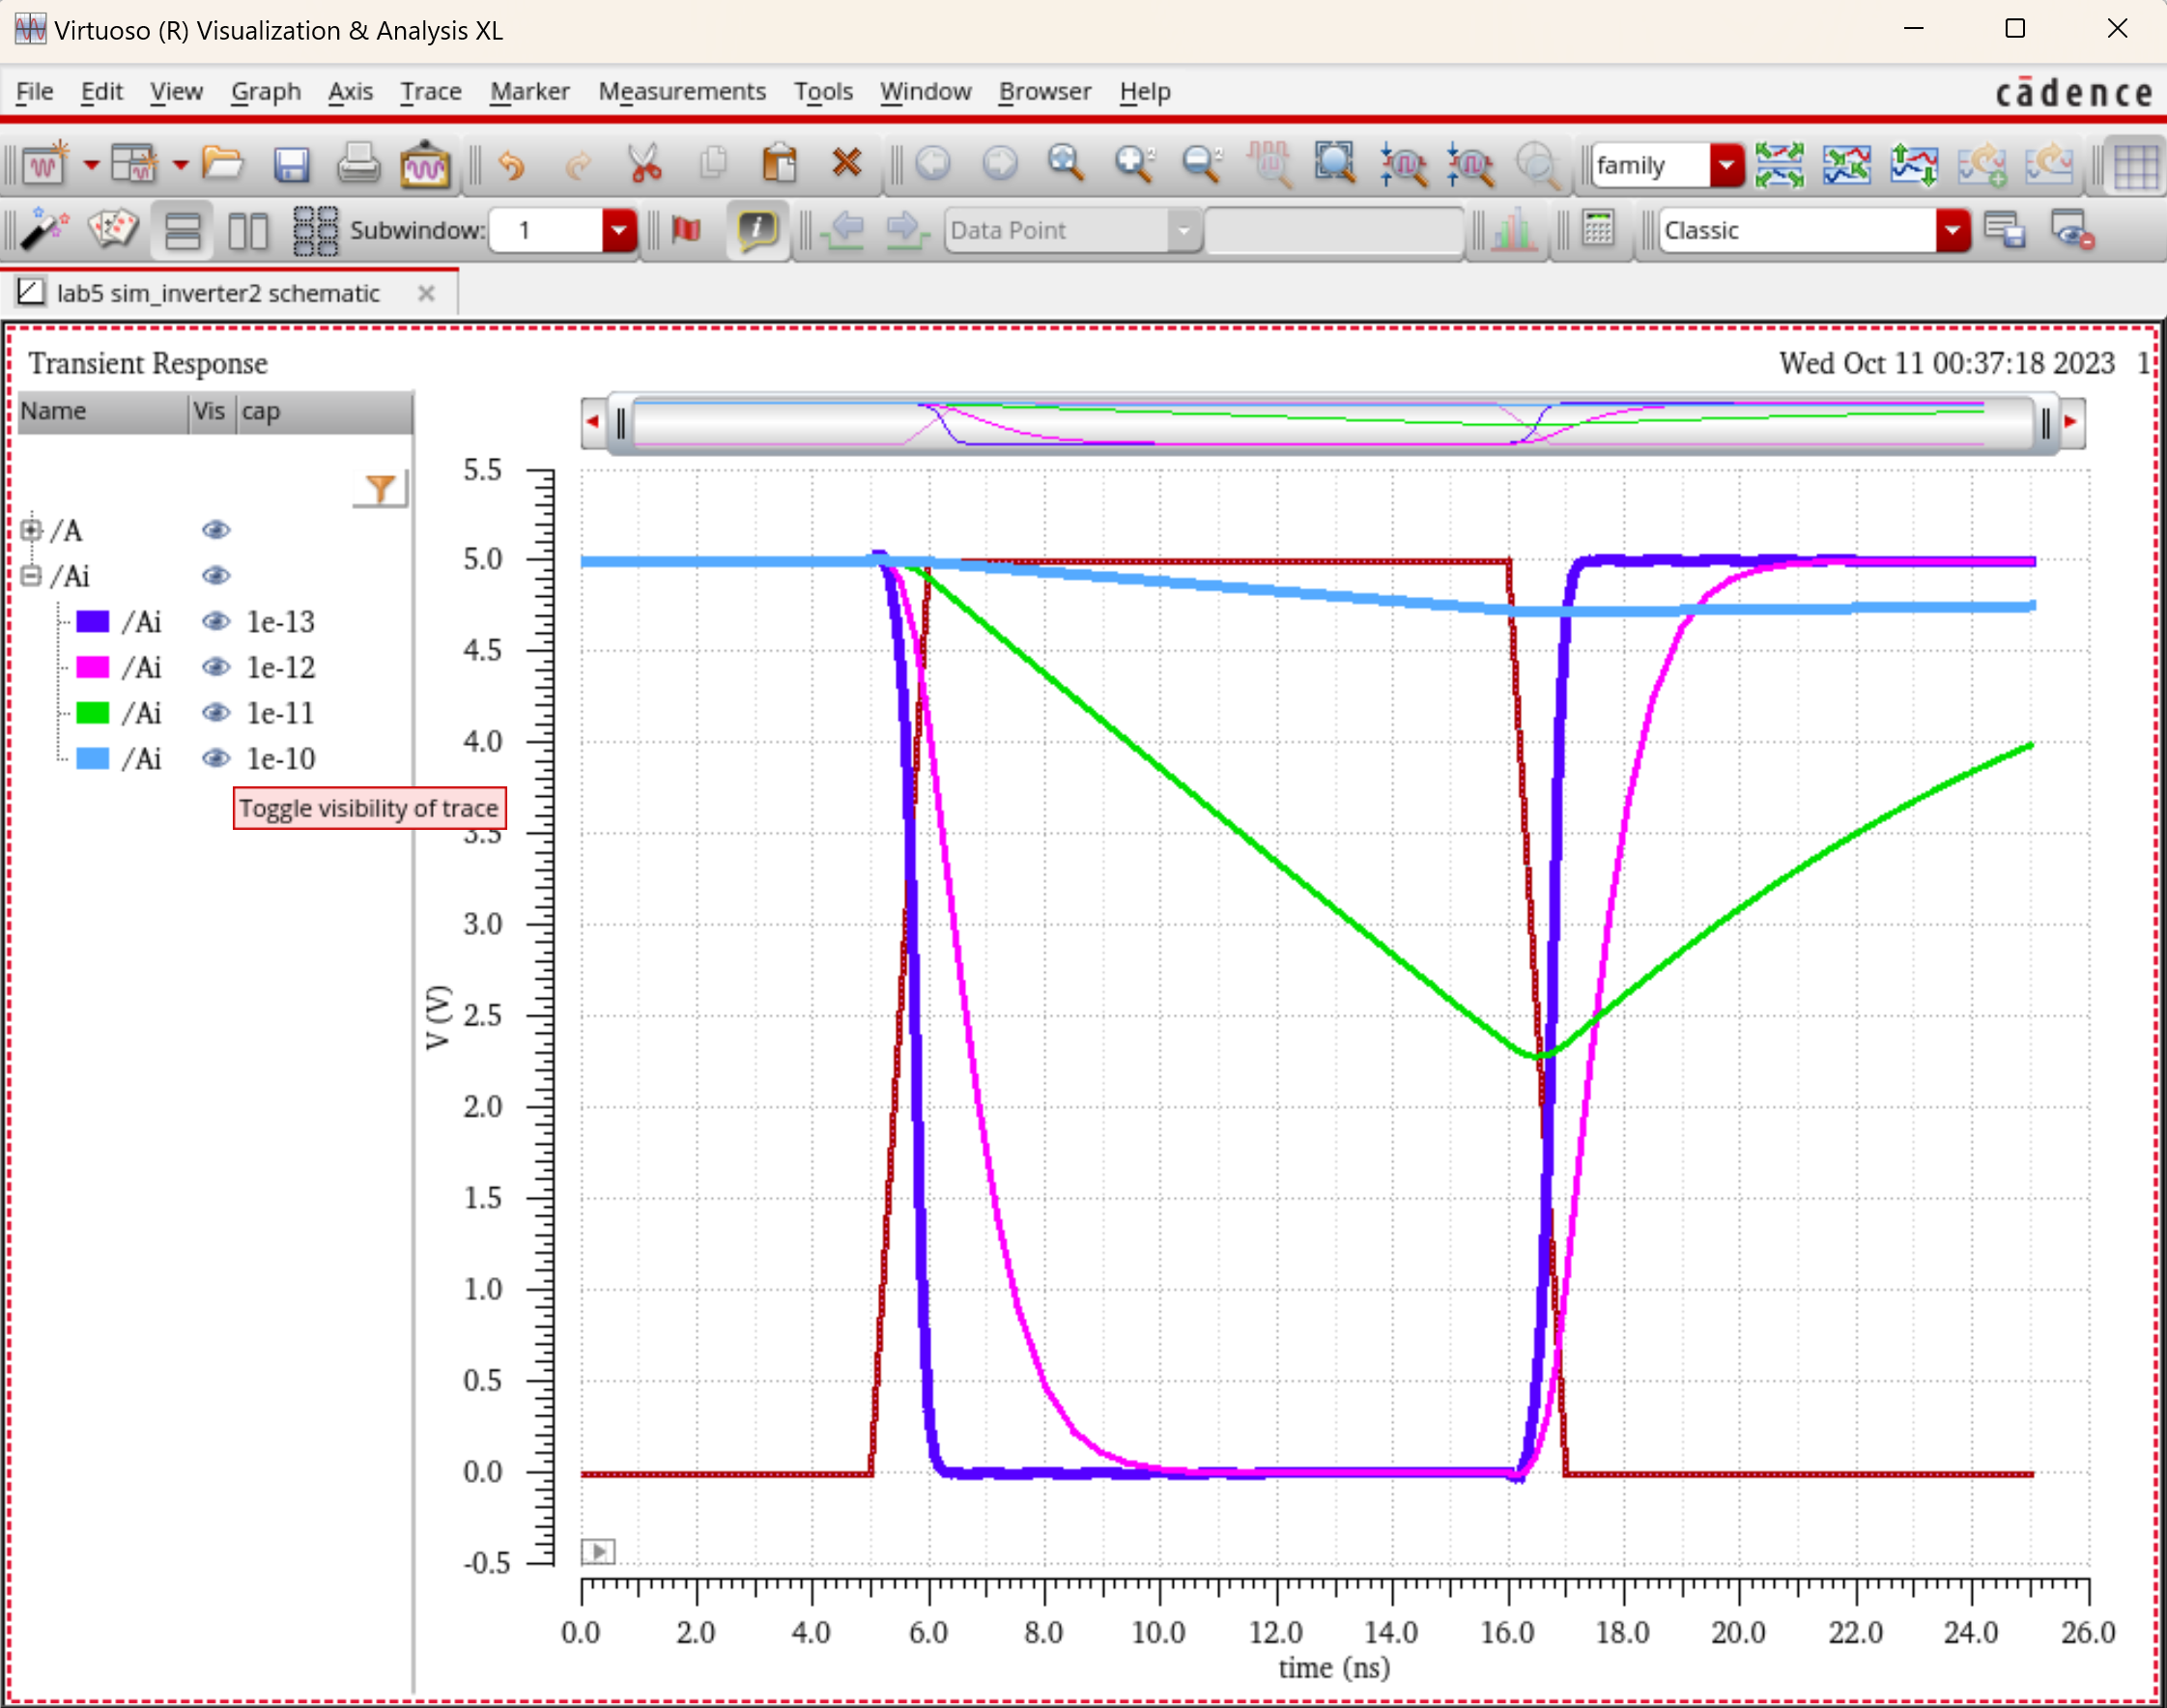
Task: Click the right arrow of the overview scroll strip
Action: pos(2071,423)
